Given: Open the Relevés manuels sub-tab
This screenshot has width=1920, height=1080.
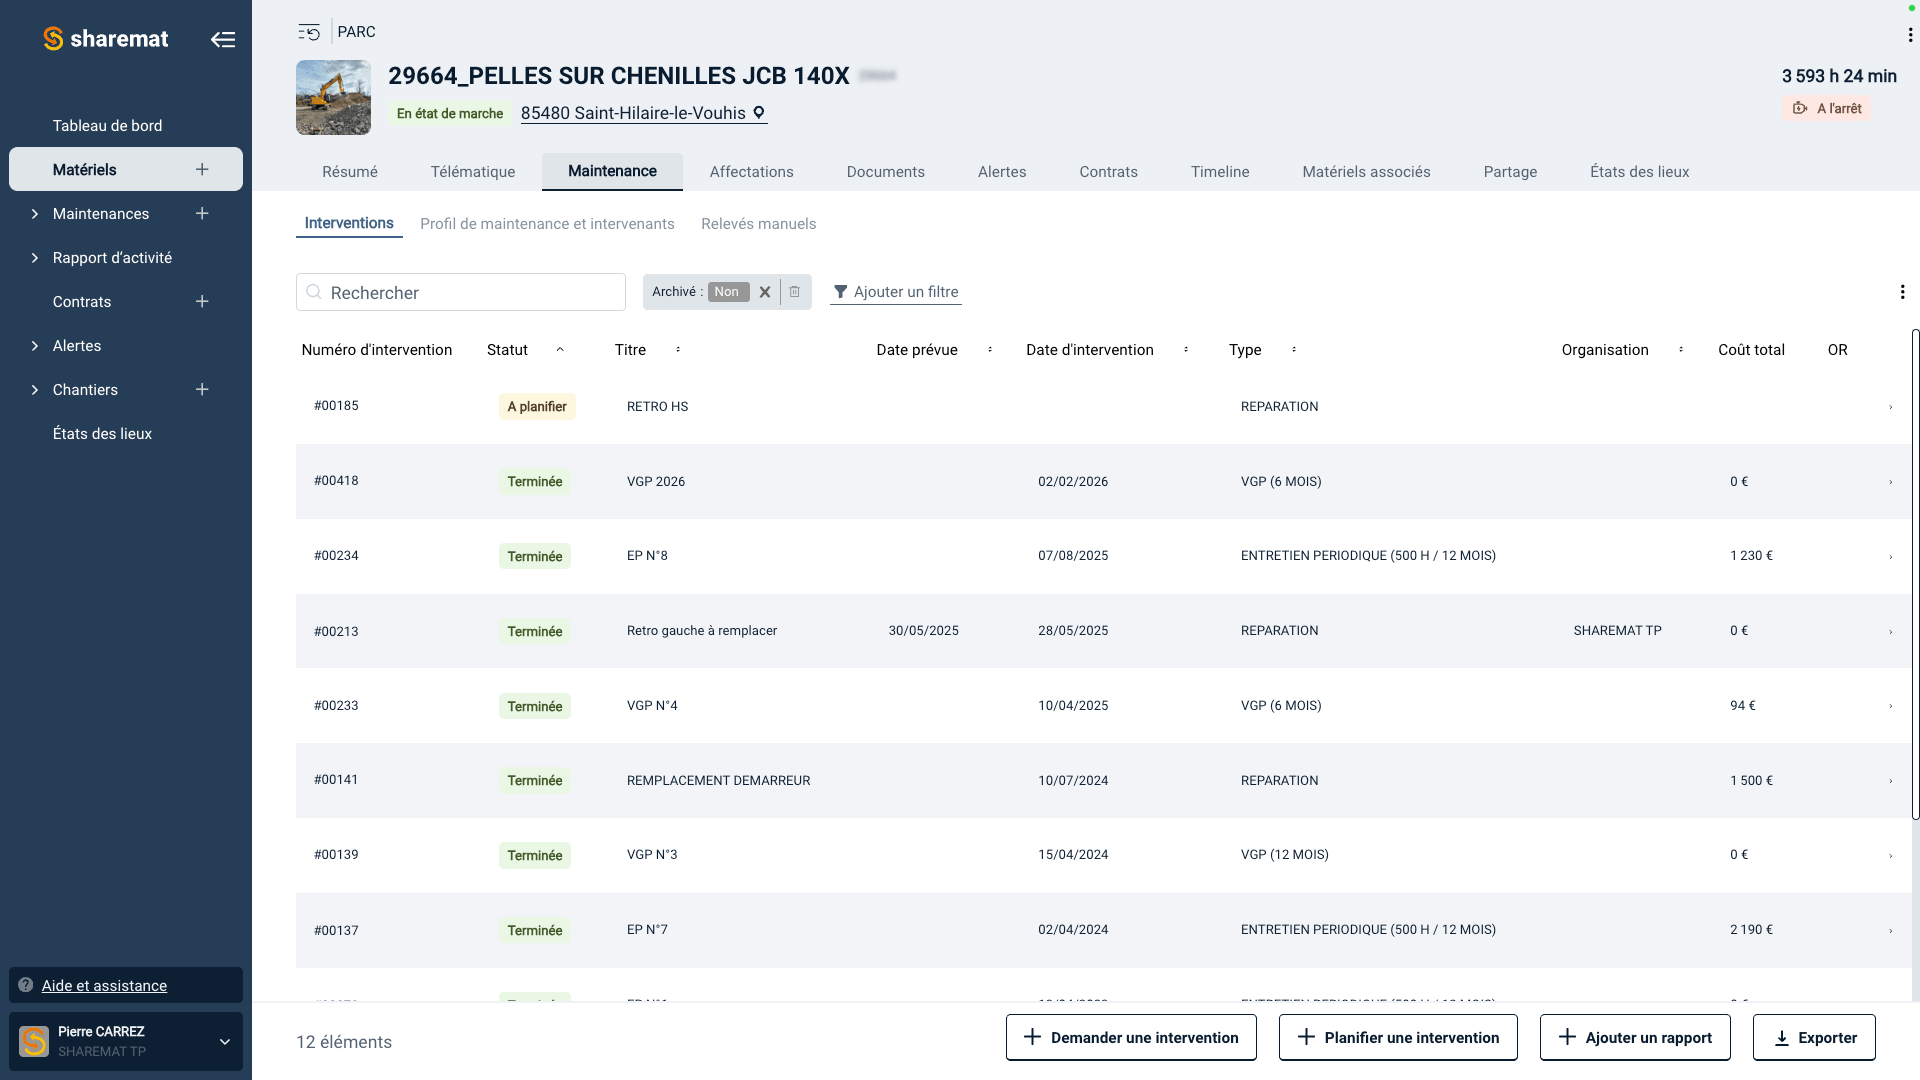Looking at the screenshot, I should [x=758, y=223].
